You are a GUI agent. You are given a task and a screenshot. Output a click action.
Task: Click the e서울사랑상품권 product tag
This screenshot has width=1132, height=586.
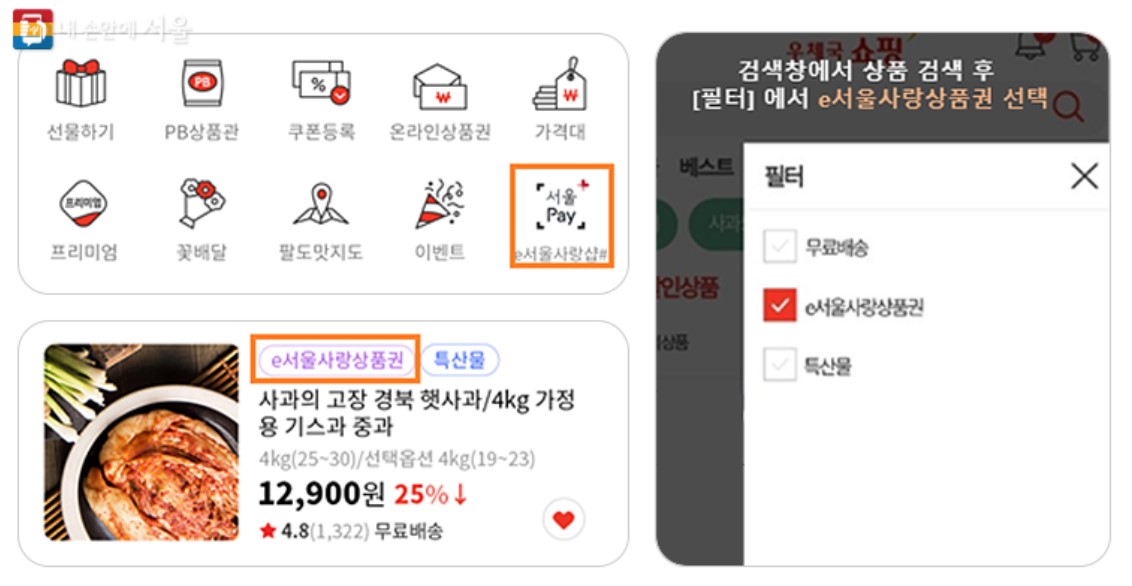click(x=336, y=359)
